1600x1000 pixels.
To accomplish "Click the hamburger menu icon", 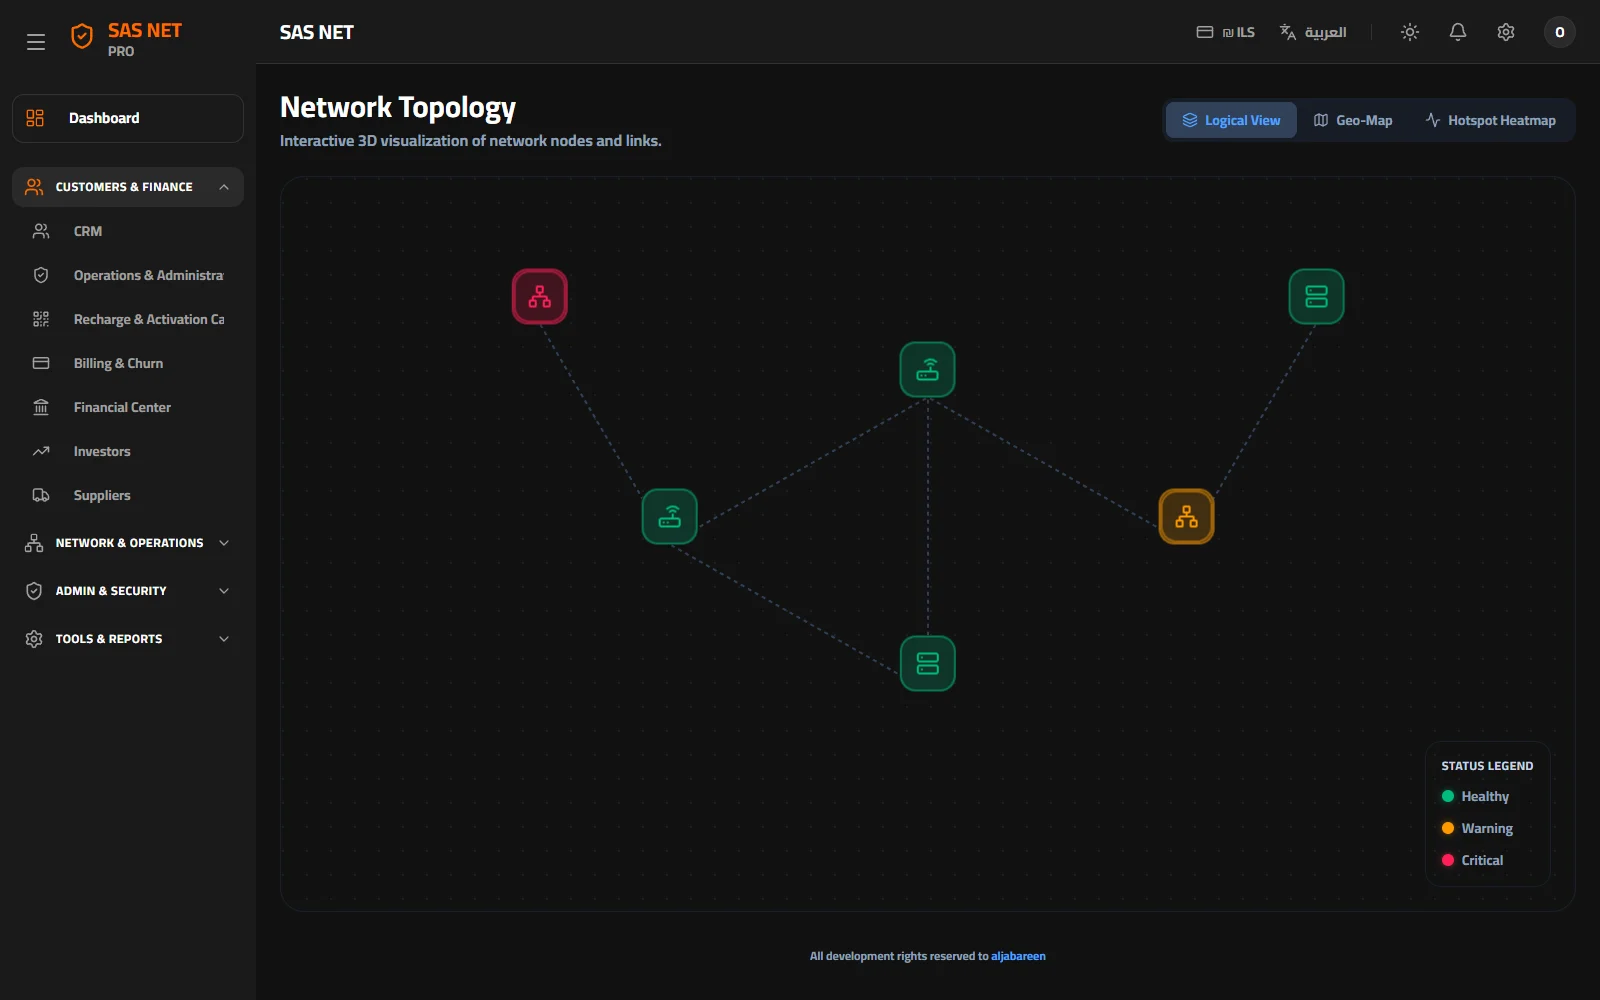I will (36, 42).
